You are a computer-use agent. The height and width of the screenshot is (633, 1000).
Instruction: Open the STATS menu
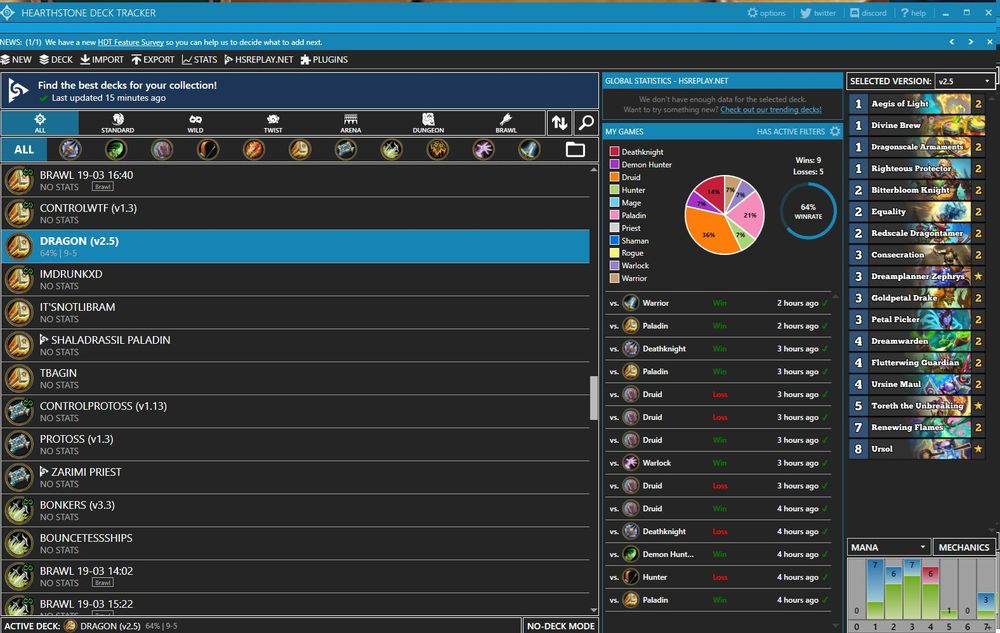tap(200, 59)
